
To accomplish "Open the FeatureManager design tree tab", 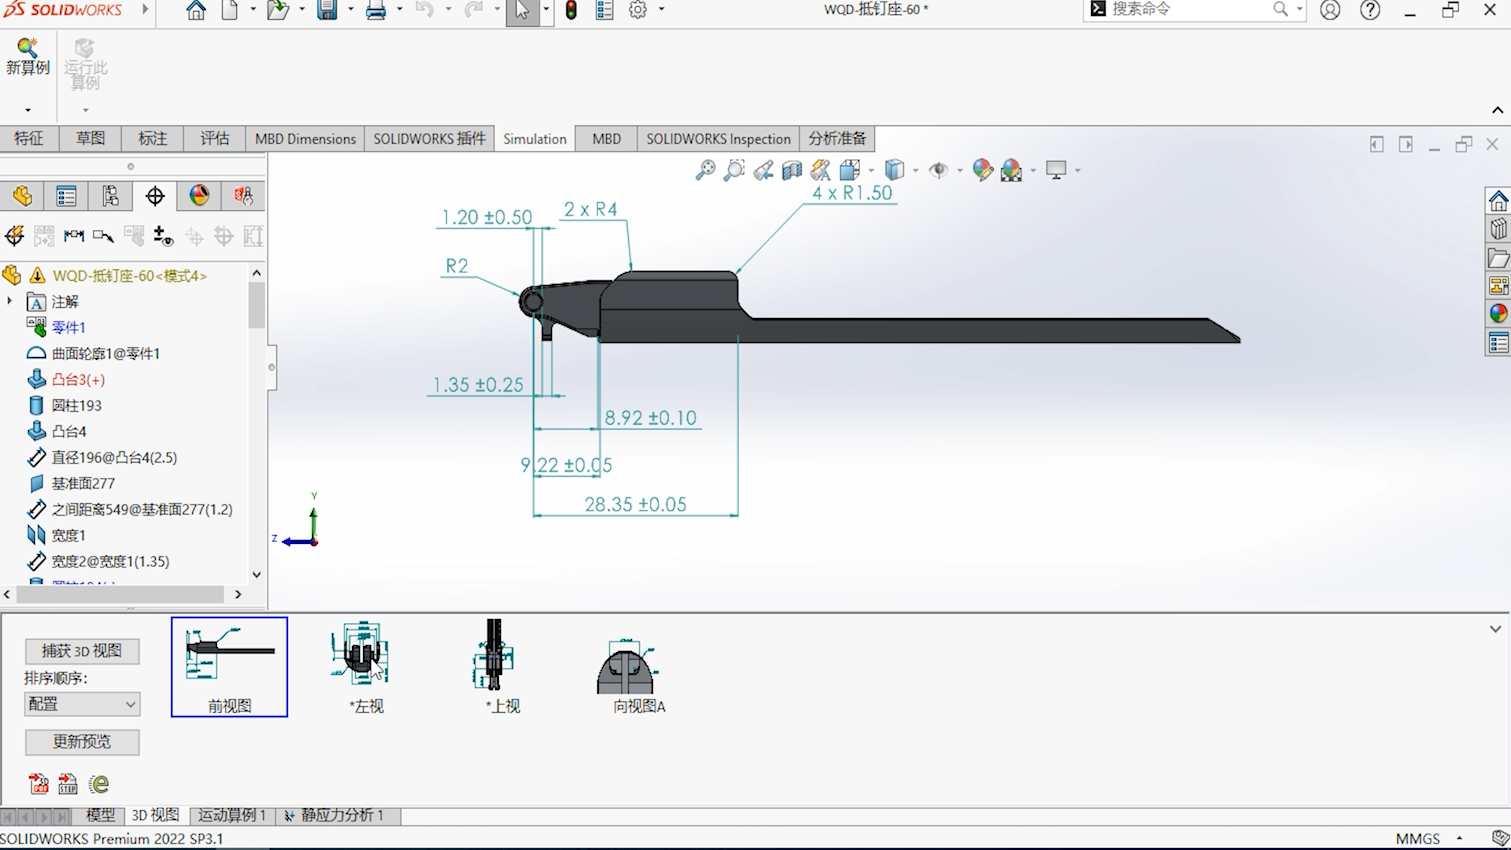I will point(22,196).
